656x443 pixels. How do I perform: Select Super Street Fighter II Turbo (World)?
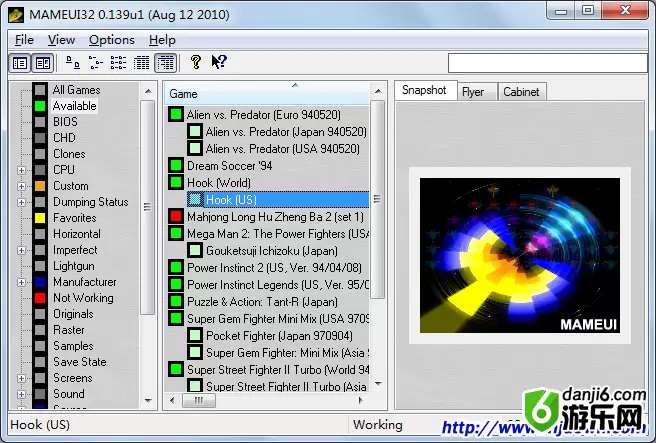point(278,369)
